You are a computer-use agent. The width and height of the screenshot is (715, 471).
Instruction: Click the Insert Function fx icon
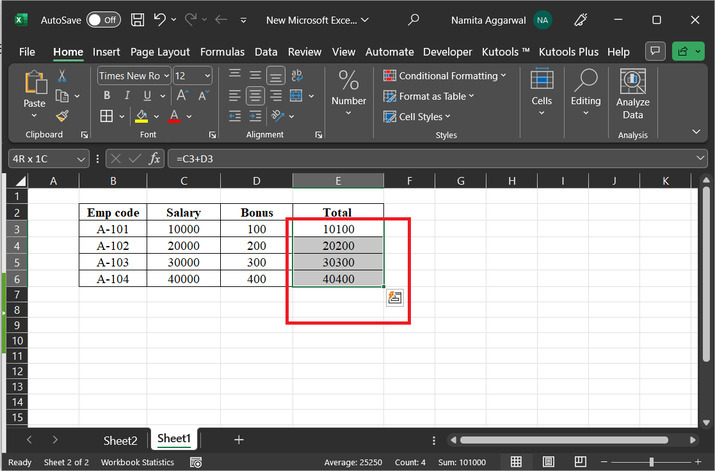155,158
